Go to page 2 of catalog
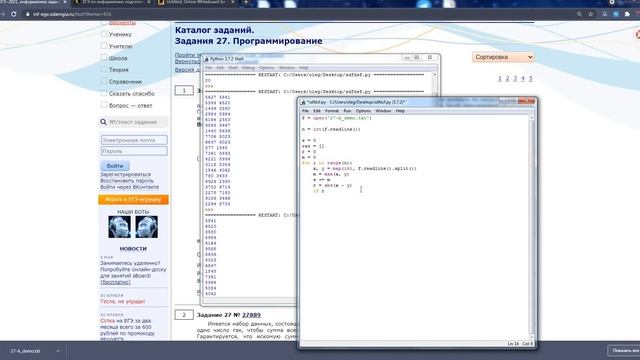The height and width of the screenshot is (360, 640). tap(507, 78)
